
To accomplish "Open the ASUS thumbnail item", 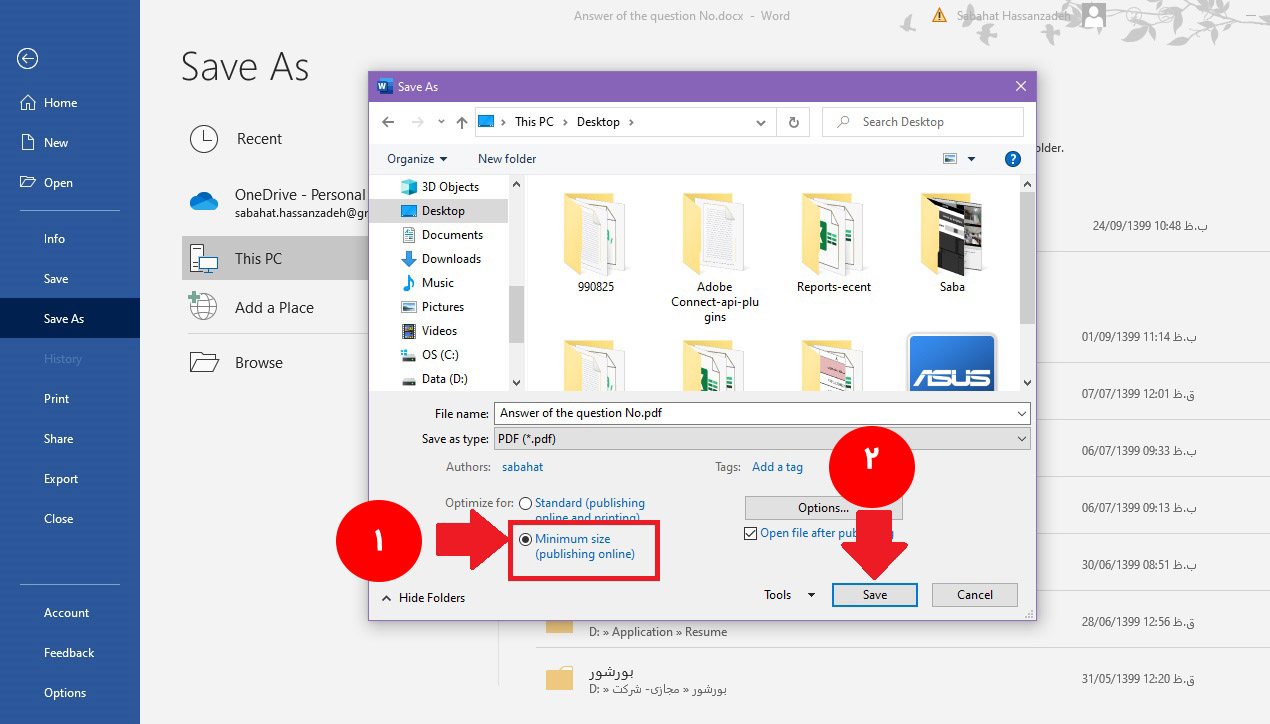I will pos(951,363).
